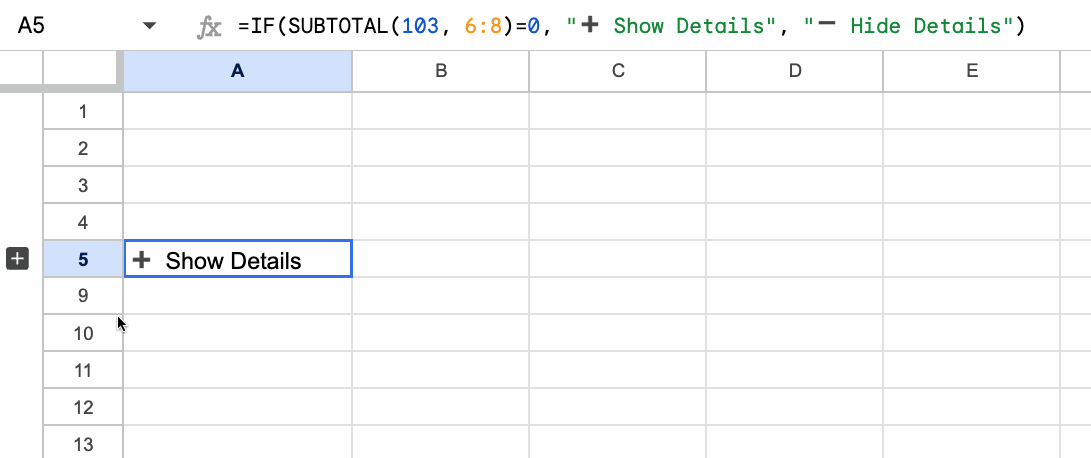1091x458 pixels.
Task: Select column D header
Action: coord(794,70)
